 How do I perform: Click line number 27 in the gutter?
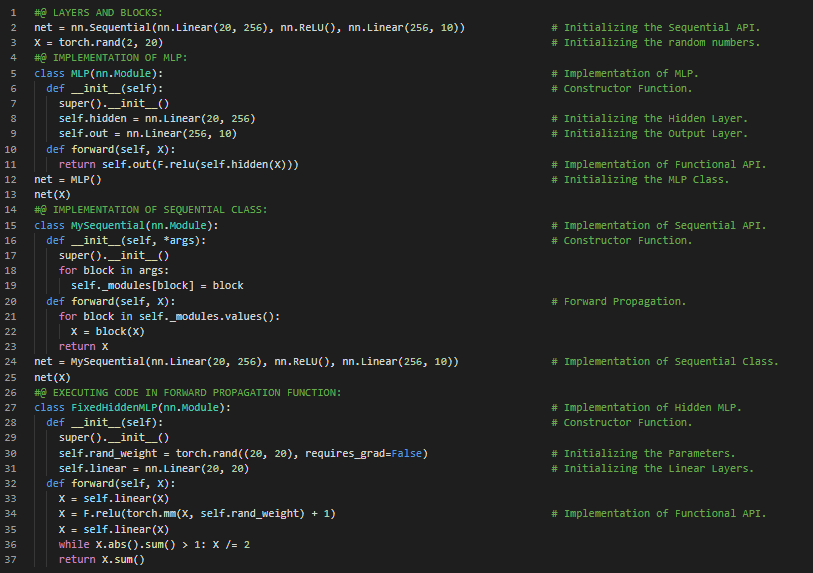pyautogui.click(x=11, y=408)
